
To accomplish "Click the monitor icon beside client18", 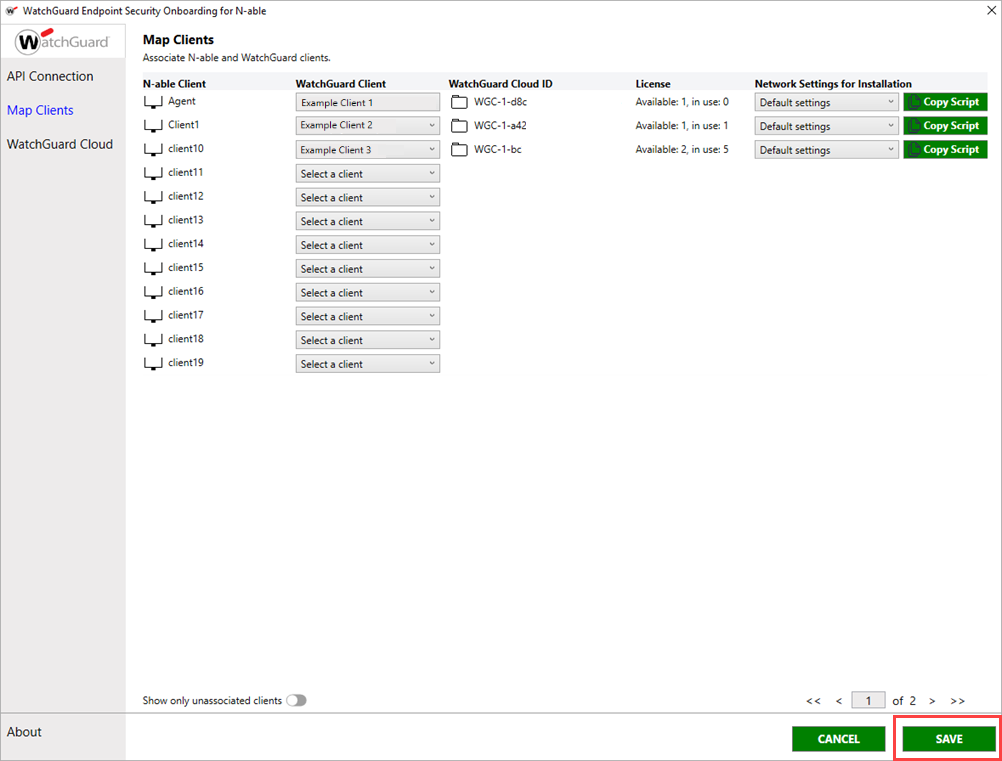I will (x=153, y=339).
